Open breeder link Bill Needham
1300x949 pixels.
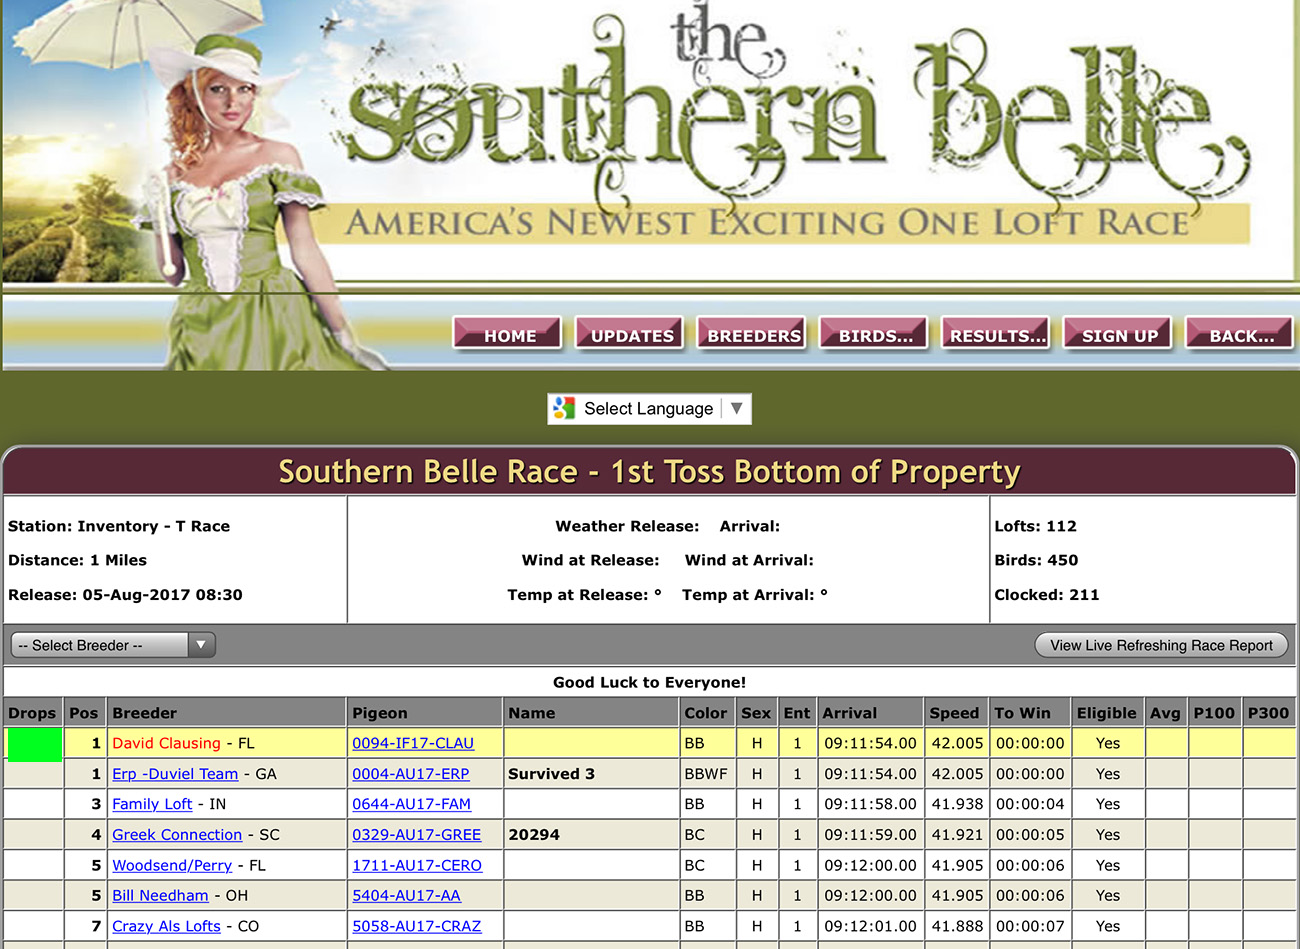coord(160,896)
